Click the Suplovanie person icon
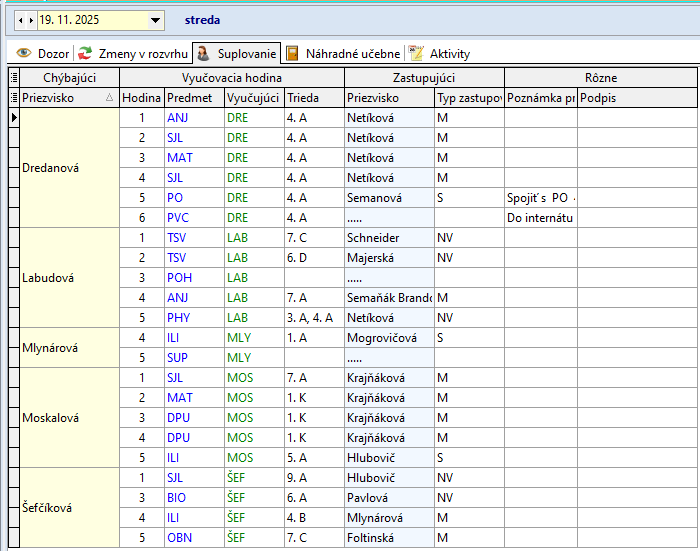 [203, 54]
